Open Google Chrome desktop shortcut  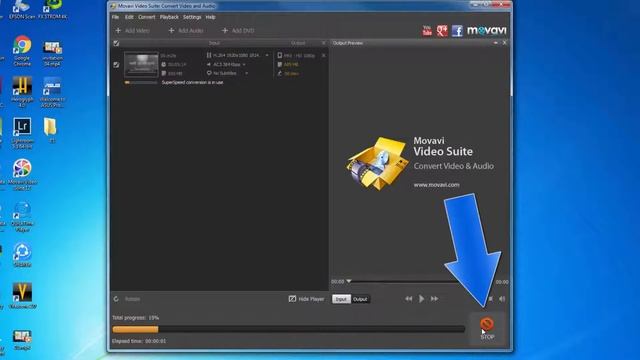tap(22, 51)
